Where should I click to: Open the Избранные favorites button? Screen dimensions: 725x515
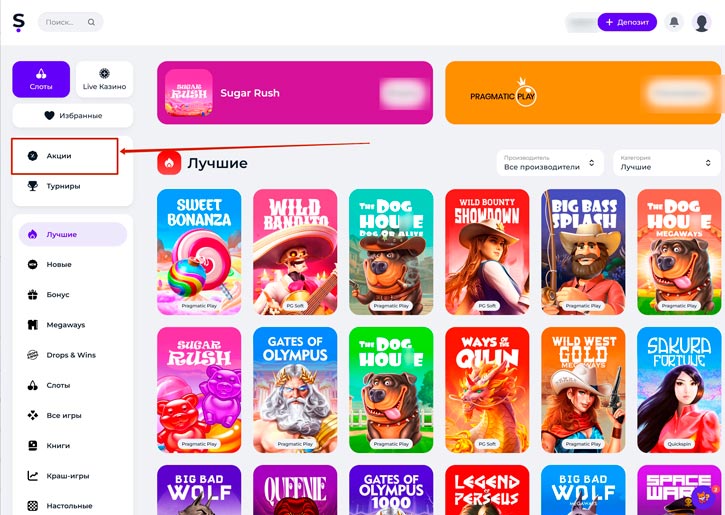pyautogui.click(x=73, y=115)
